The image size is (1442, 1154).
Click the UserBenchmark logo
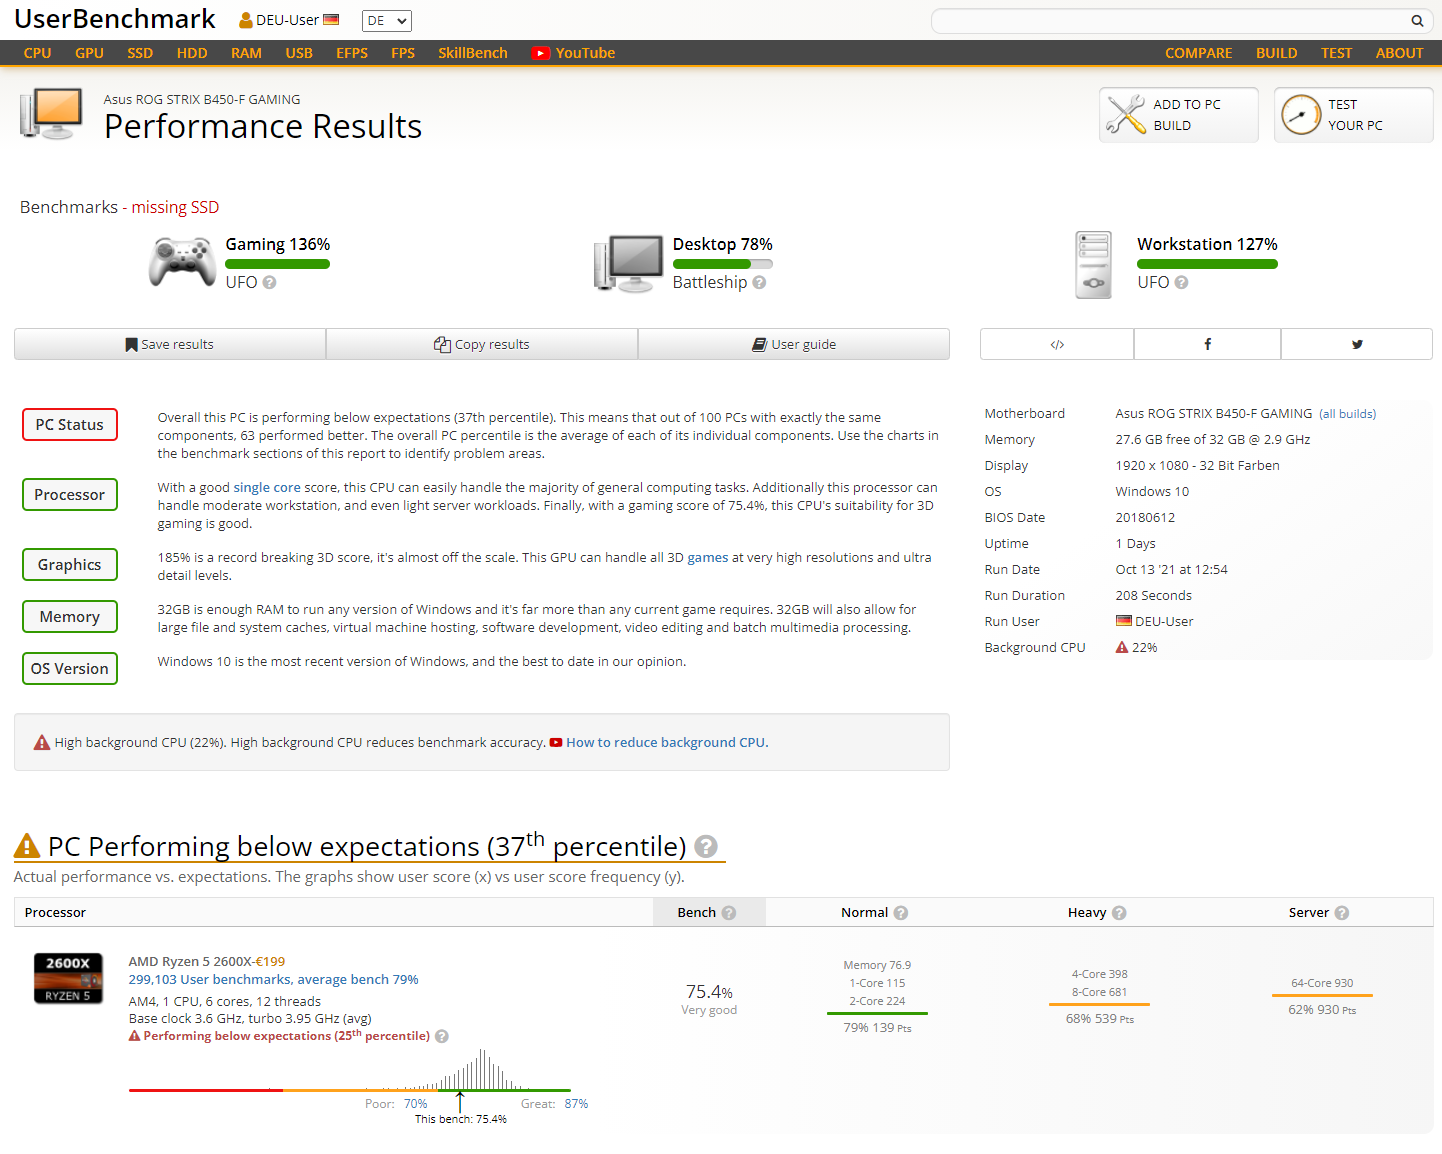(x=115, y=19)
